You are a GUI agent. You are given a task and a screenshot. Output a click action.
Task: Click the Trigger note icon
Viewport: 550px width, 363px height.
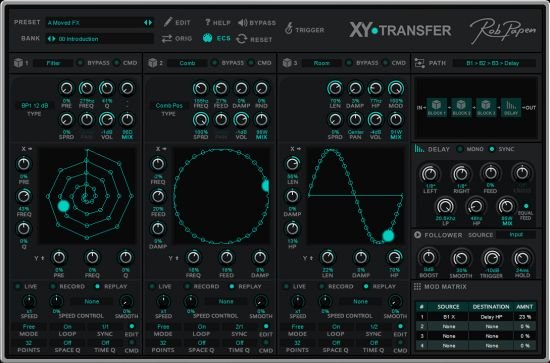[288, 28]
